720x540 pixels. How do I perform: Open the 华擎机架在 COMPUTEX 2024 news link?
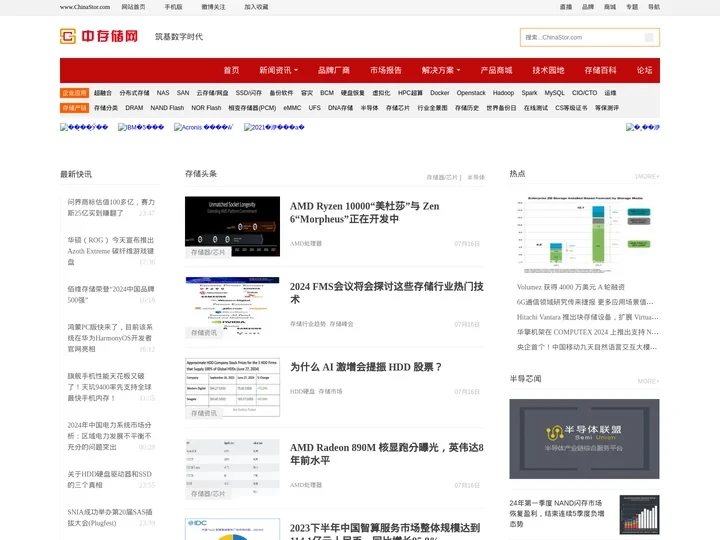[x=587, y=332]
